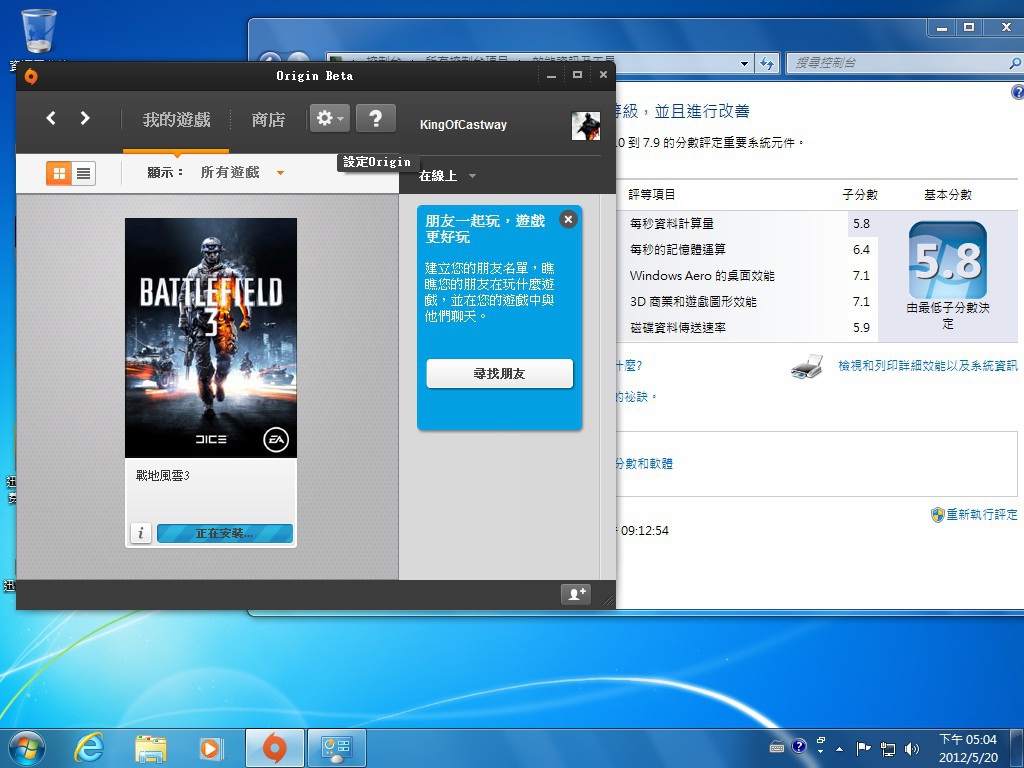The image size is (1024, 768).
Task: Click 重新執行評定 link
Action: (981, 515)
